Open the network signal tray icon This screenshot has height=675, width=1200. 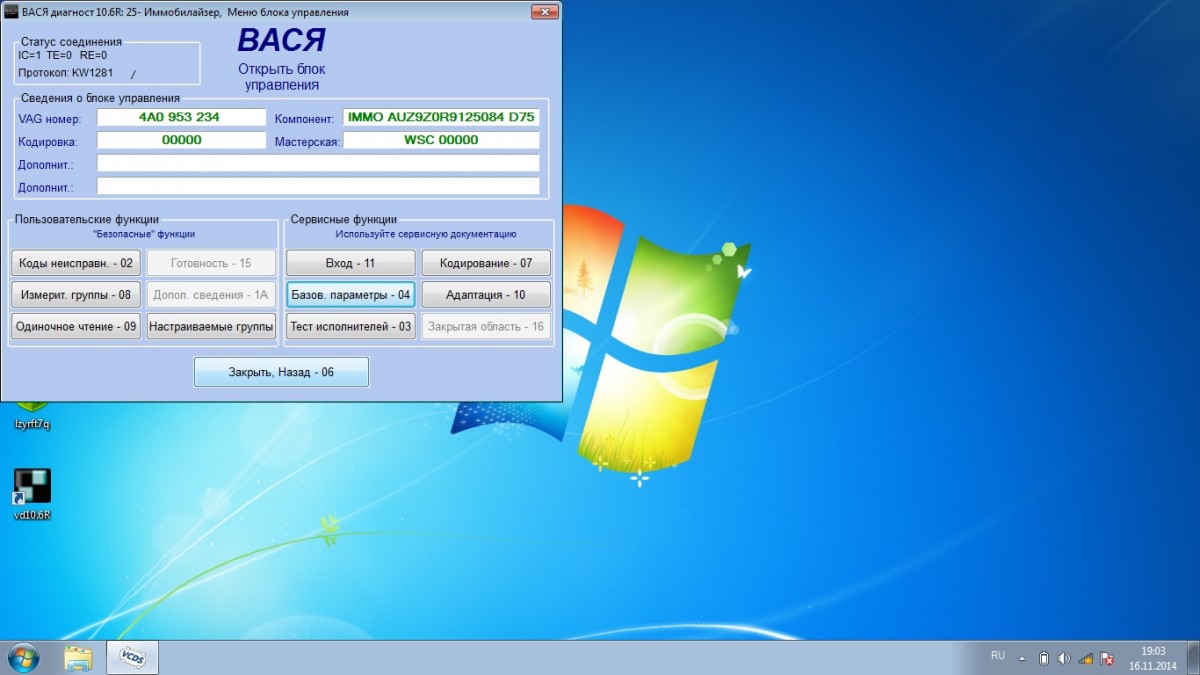(x=1085, y=658)
